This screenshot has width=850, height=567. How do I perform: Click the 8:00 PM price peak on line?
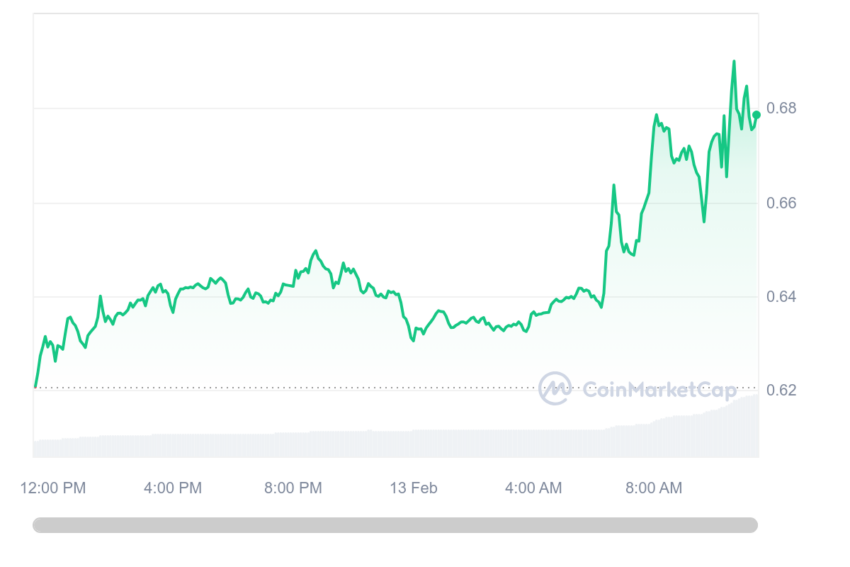pyautogui.click(x=315, y=251)
